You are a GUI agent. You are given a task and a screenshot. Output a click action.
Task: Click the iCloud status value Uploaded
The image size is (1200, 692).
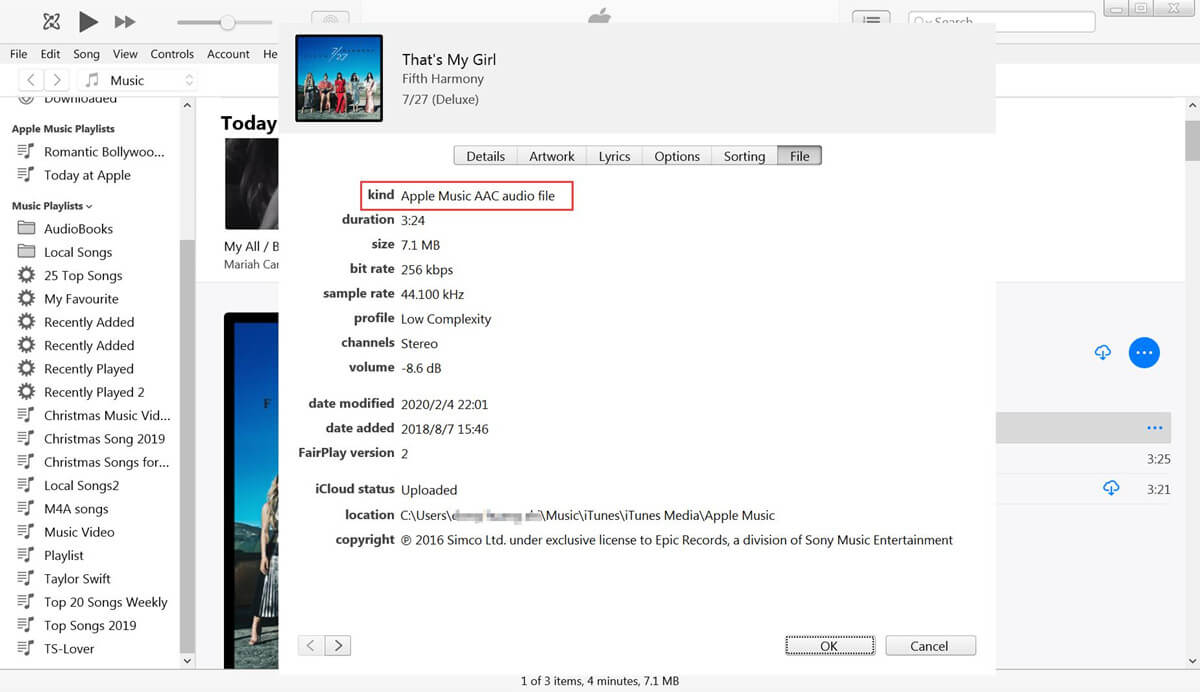(429, 490)
